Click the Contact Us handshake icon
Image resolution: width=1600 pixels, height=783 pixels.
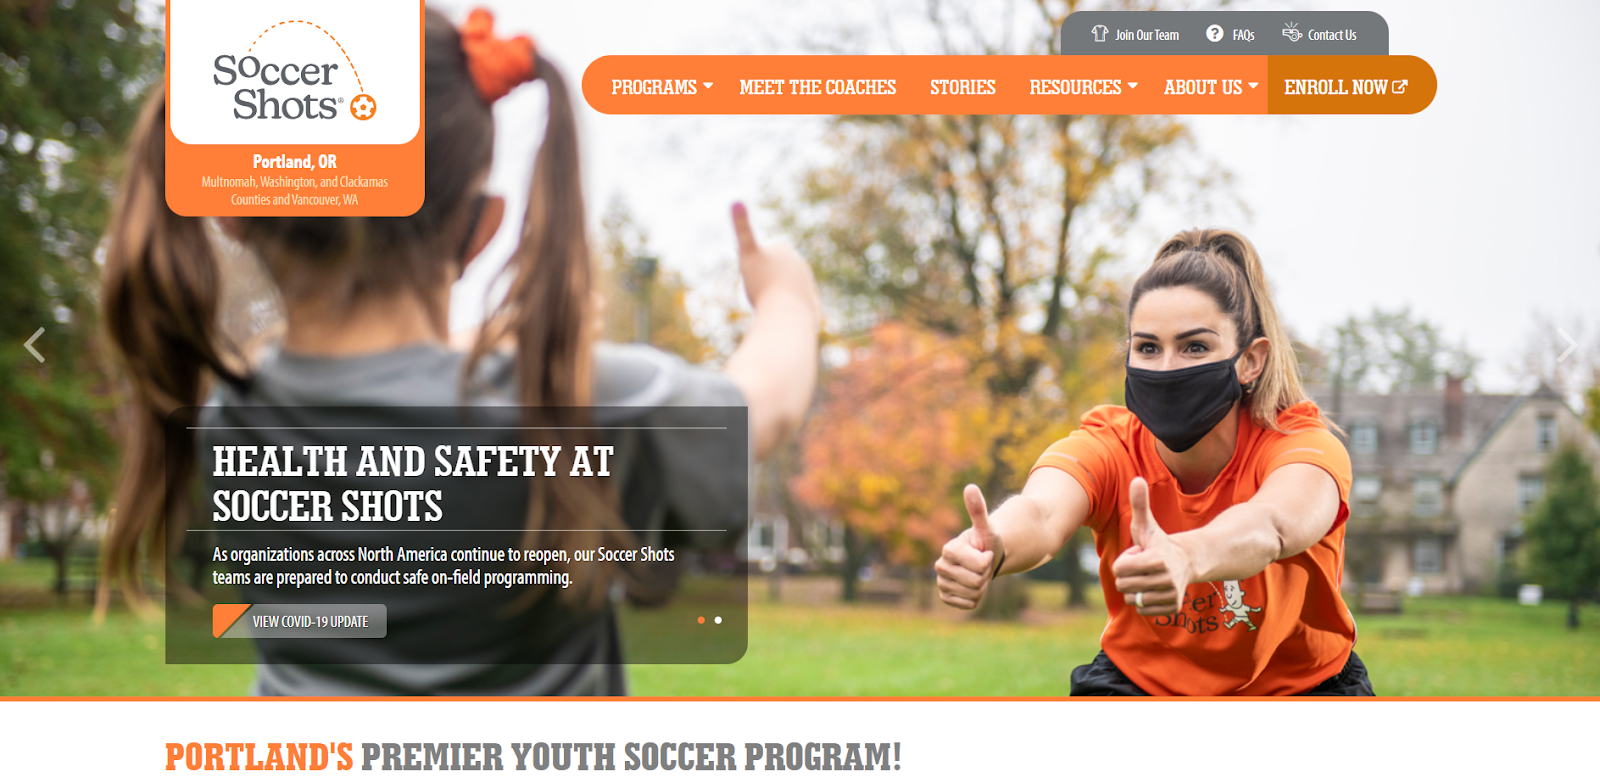[x=1292, y=32]
